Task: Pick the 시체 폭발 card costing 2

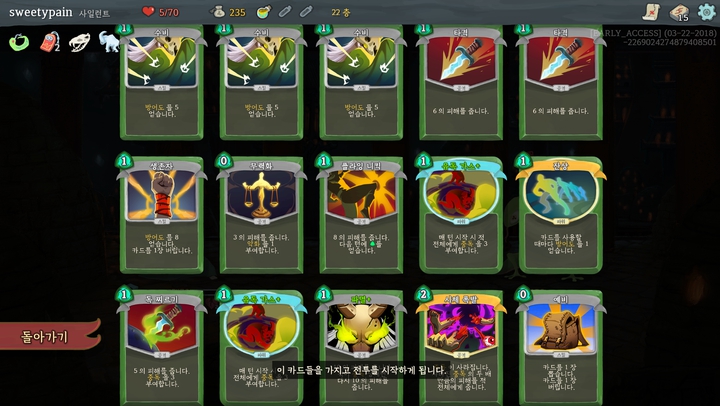Action: point(461,348)
